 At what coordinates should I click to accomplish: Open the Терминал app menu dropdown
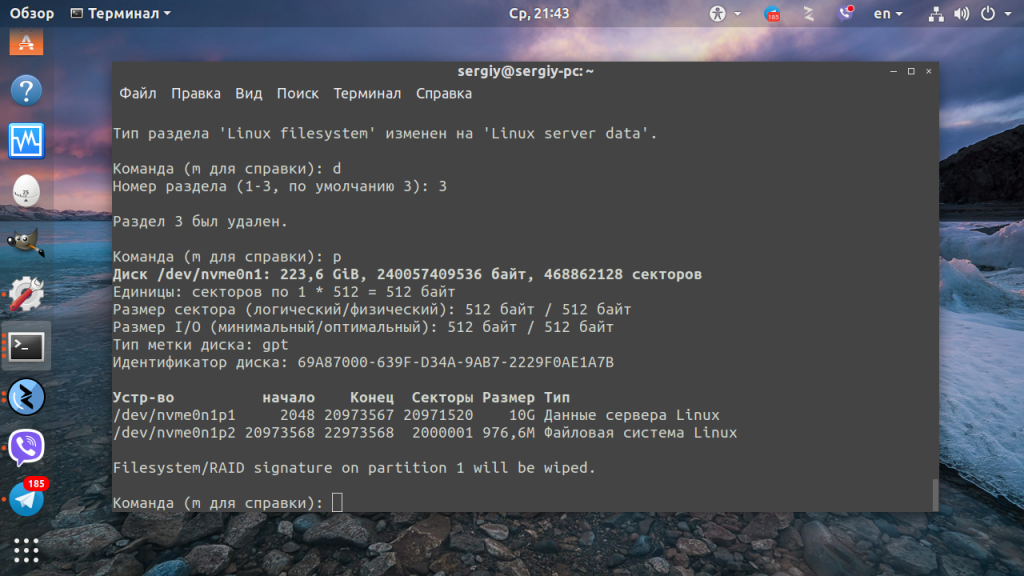(121, 14)
